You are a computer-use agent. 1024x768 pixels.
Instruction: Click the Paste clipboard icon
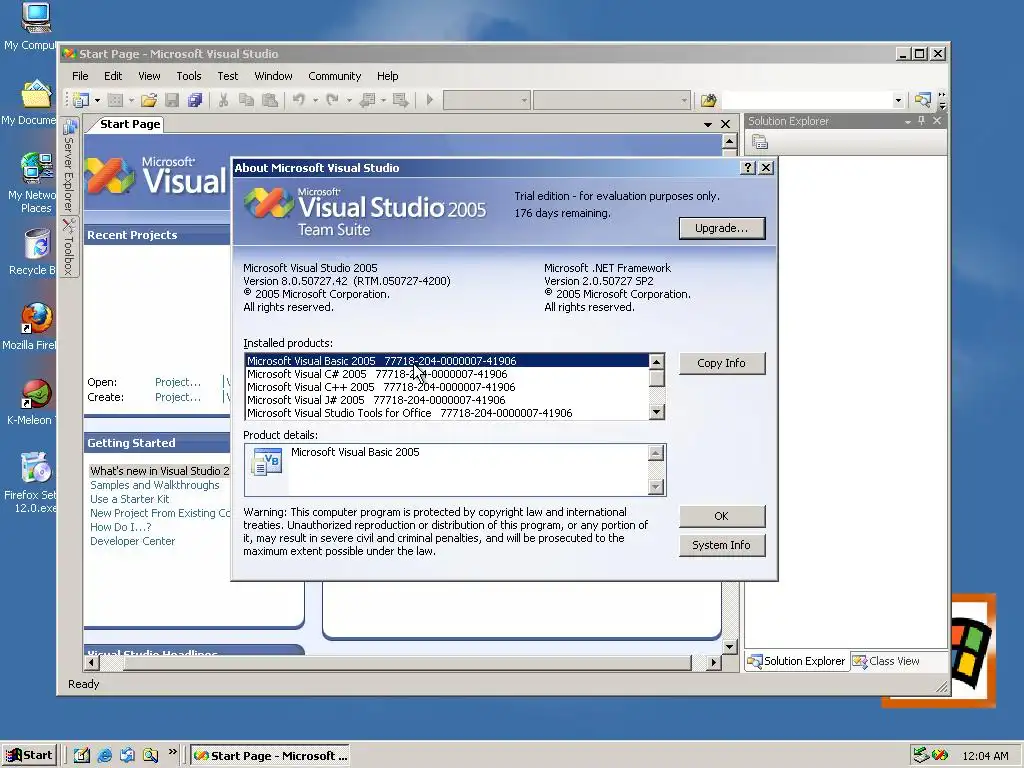click(269, 100)
